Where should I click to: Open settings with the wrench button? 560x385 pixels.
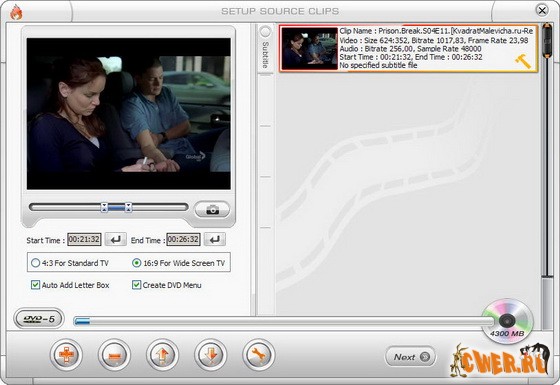[259, 355]
